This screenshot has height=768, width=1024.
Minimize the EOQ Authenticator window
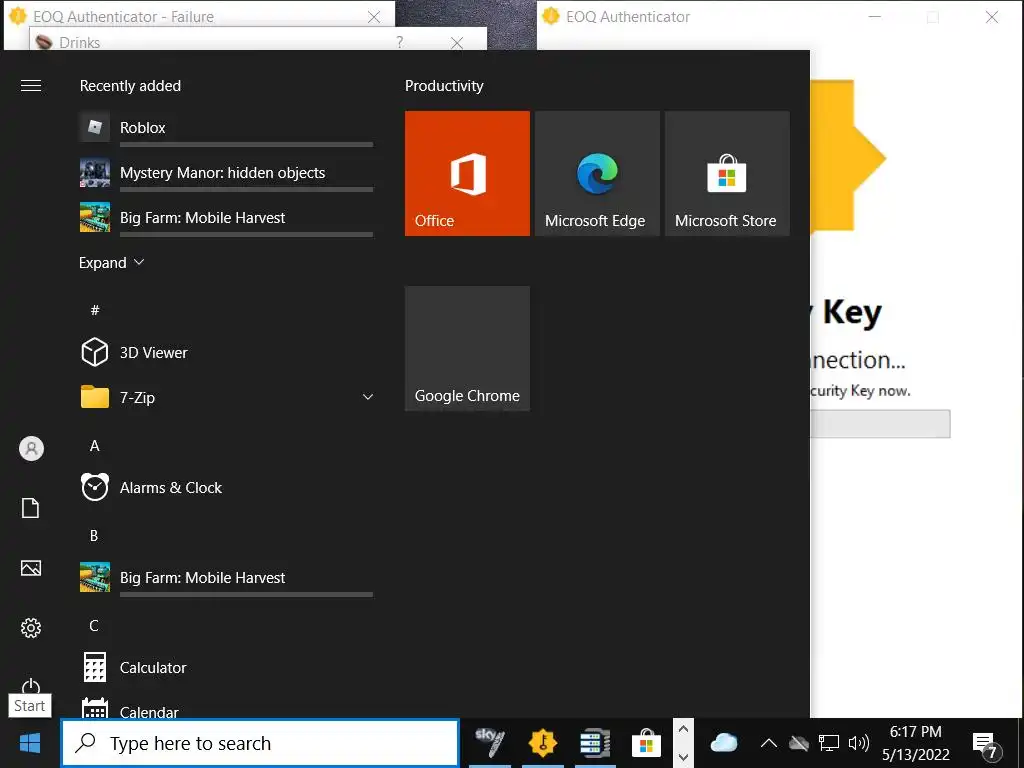click(874, 17)
